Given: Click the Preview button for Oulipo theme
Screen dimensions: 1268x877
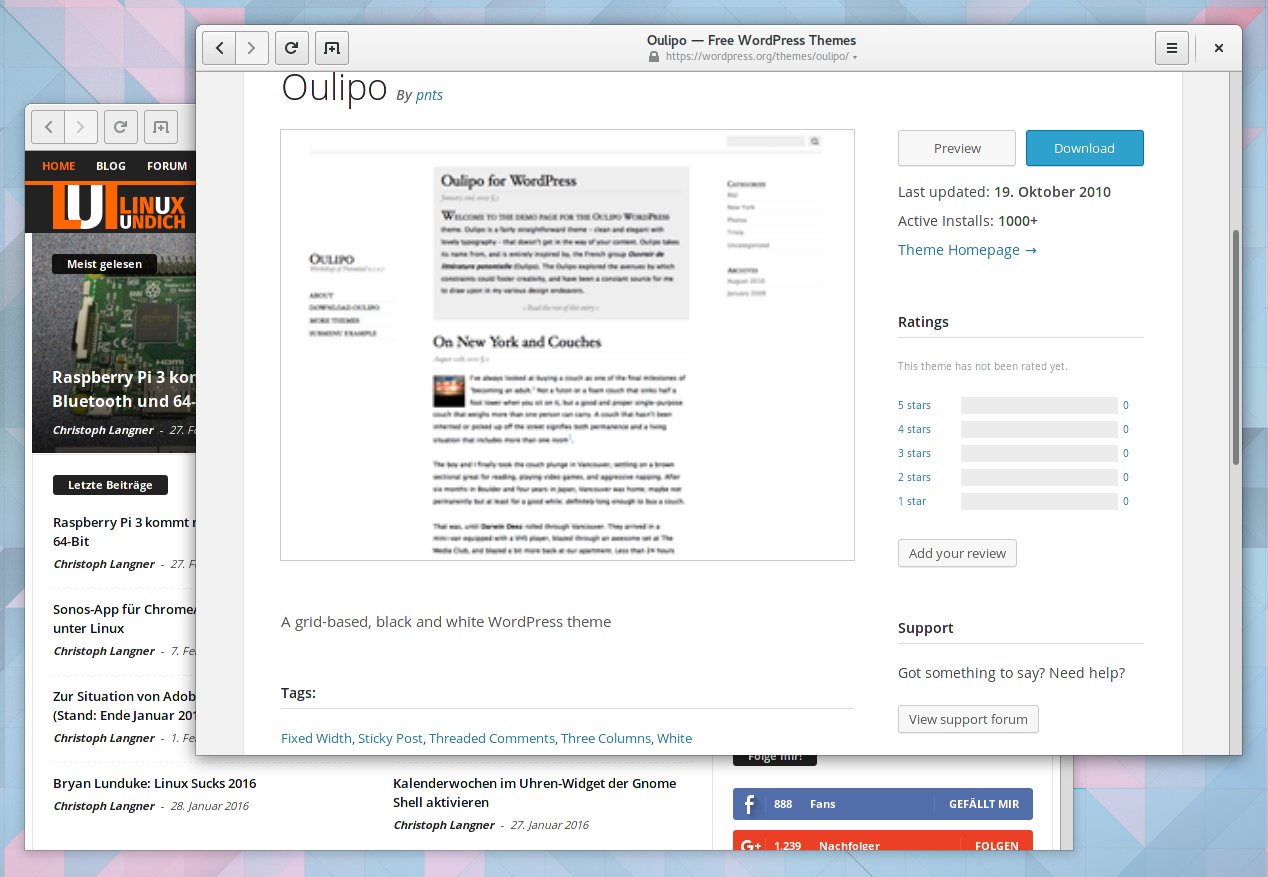Looking at the screenshot, I should [x=957, y=148].
